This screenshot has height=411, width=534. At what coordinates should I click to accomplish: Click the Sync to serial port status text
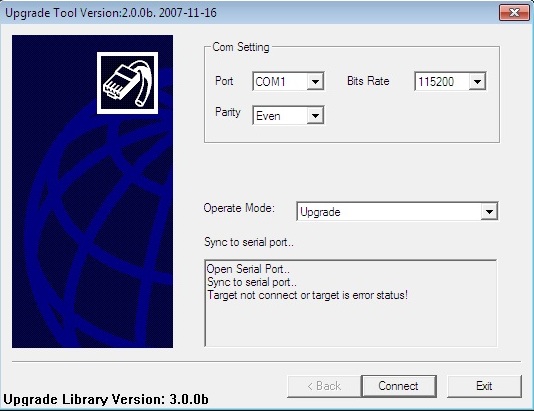(x=249, y=242)
